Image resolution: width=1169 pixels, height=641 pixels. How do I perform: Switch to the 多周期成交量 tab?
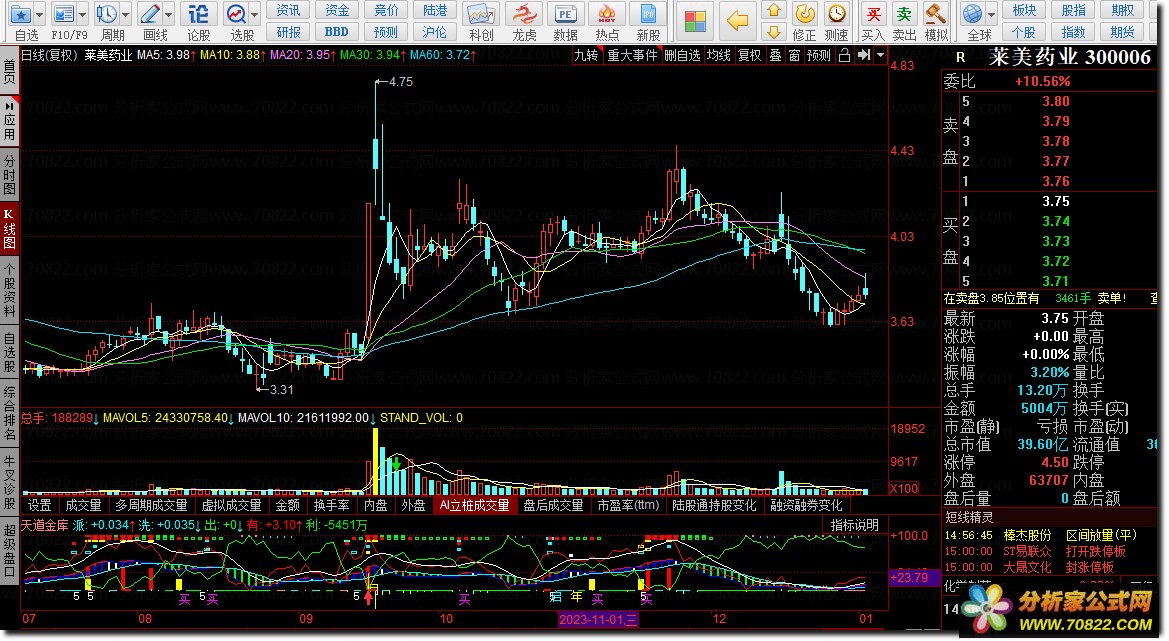click(151, 505)
